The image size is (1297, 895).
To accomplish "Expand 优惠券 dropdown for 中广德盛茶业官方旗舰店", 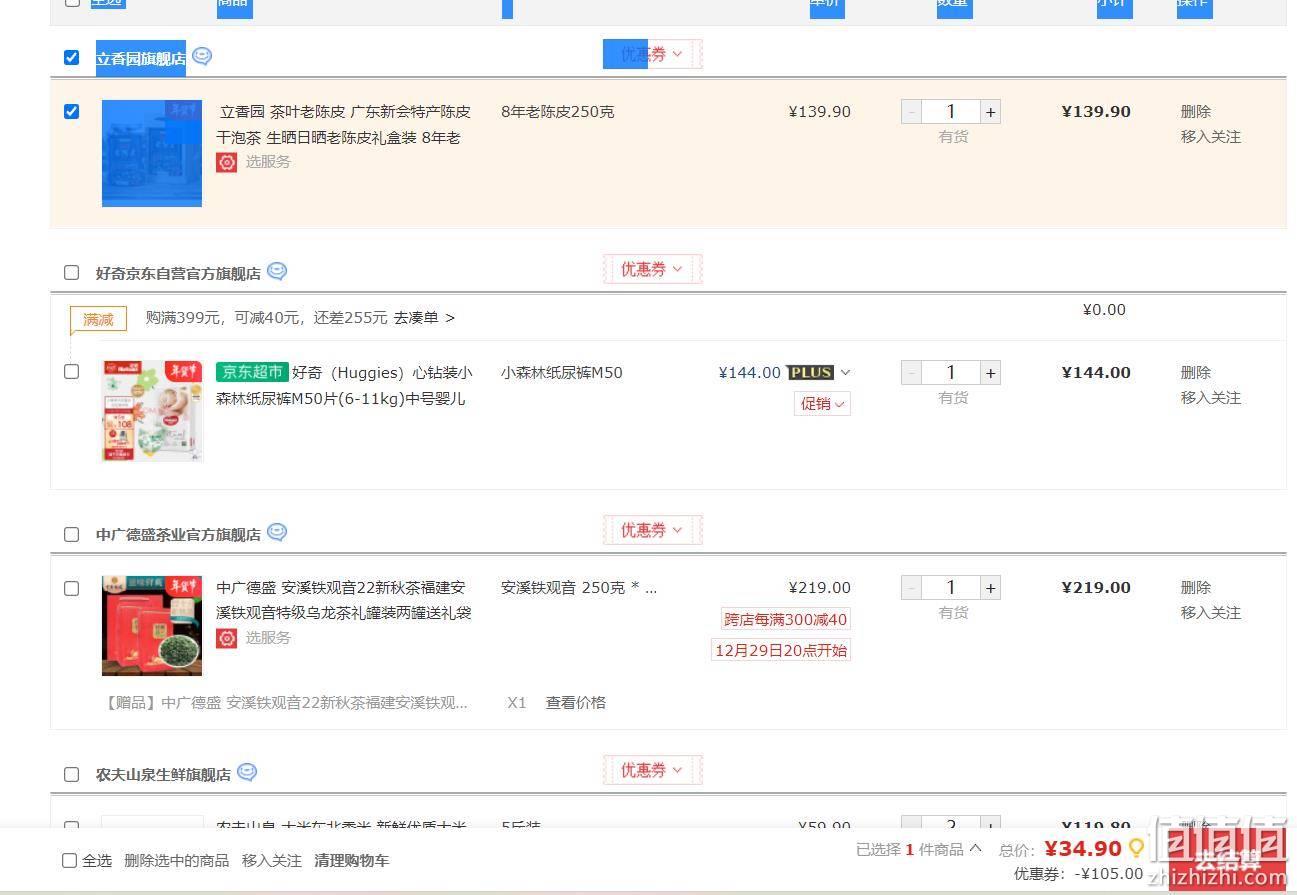I will click(x=652, y=530).
